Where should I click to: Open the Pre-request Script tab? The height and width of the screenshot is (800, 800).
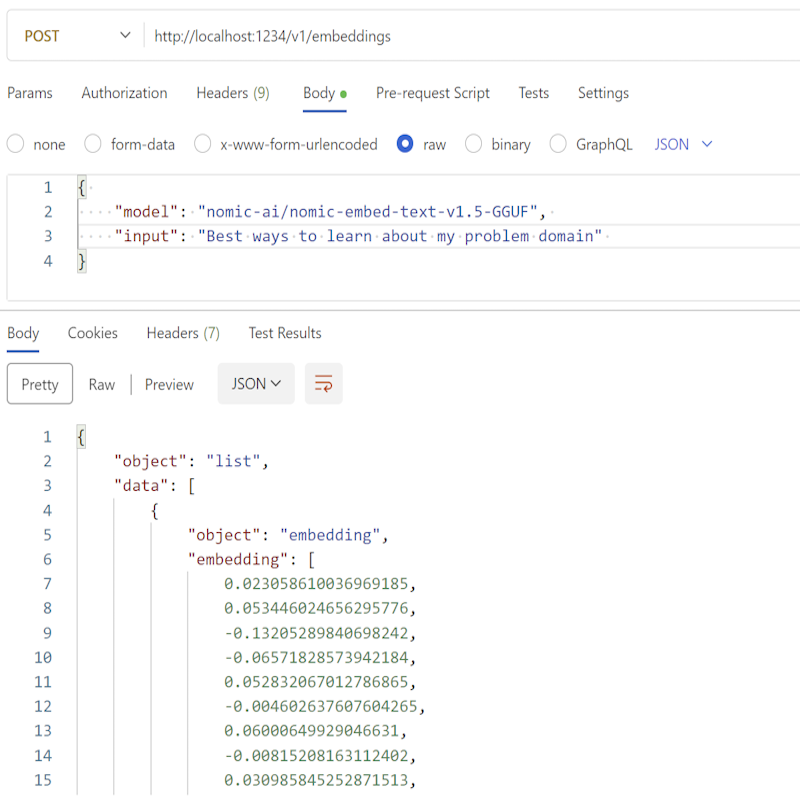point(433,93)
